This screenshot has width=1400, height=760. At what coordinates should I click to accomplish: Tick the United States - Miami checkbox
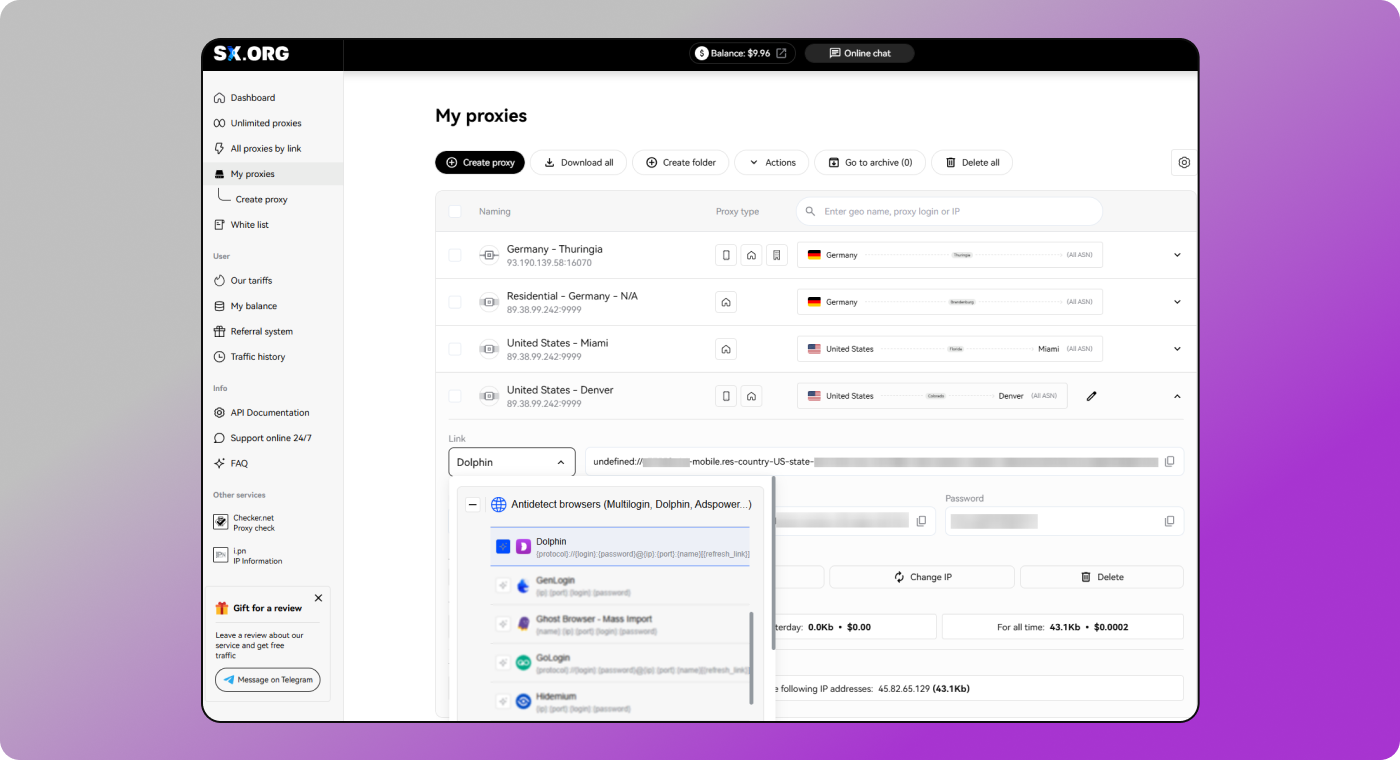(x=455, y=349)
